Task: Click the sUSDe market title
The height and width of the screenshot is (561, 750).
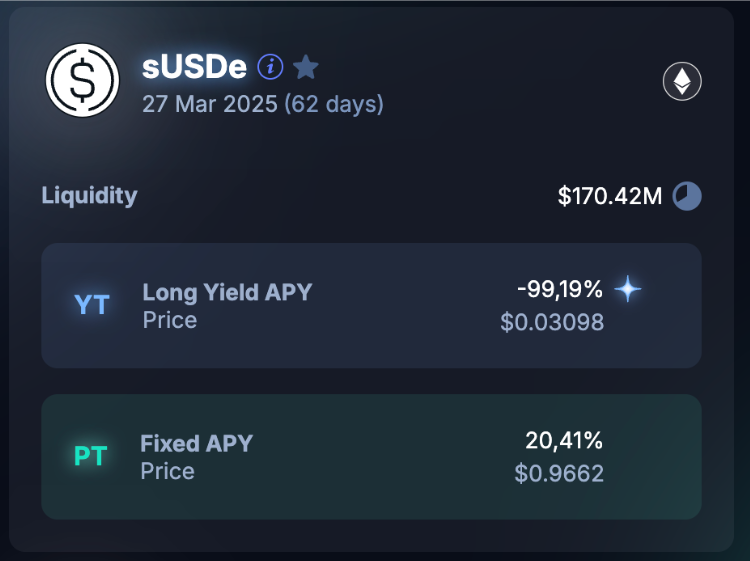Action: (194, 66)
